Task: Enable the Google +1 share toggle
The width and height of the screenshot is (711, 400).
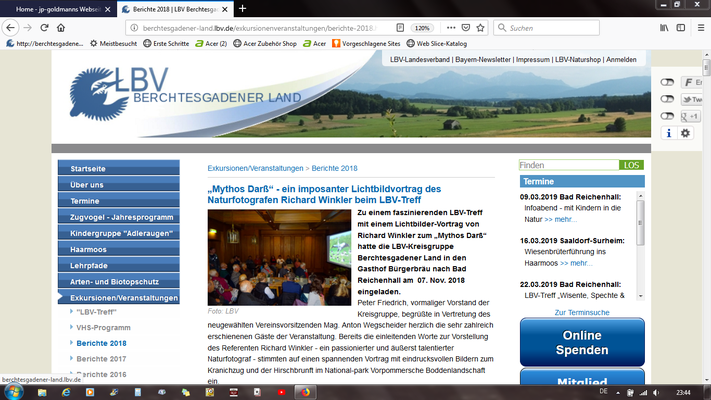Action: [667, 116]
